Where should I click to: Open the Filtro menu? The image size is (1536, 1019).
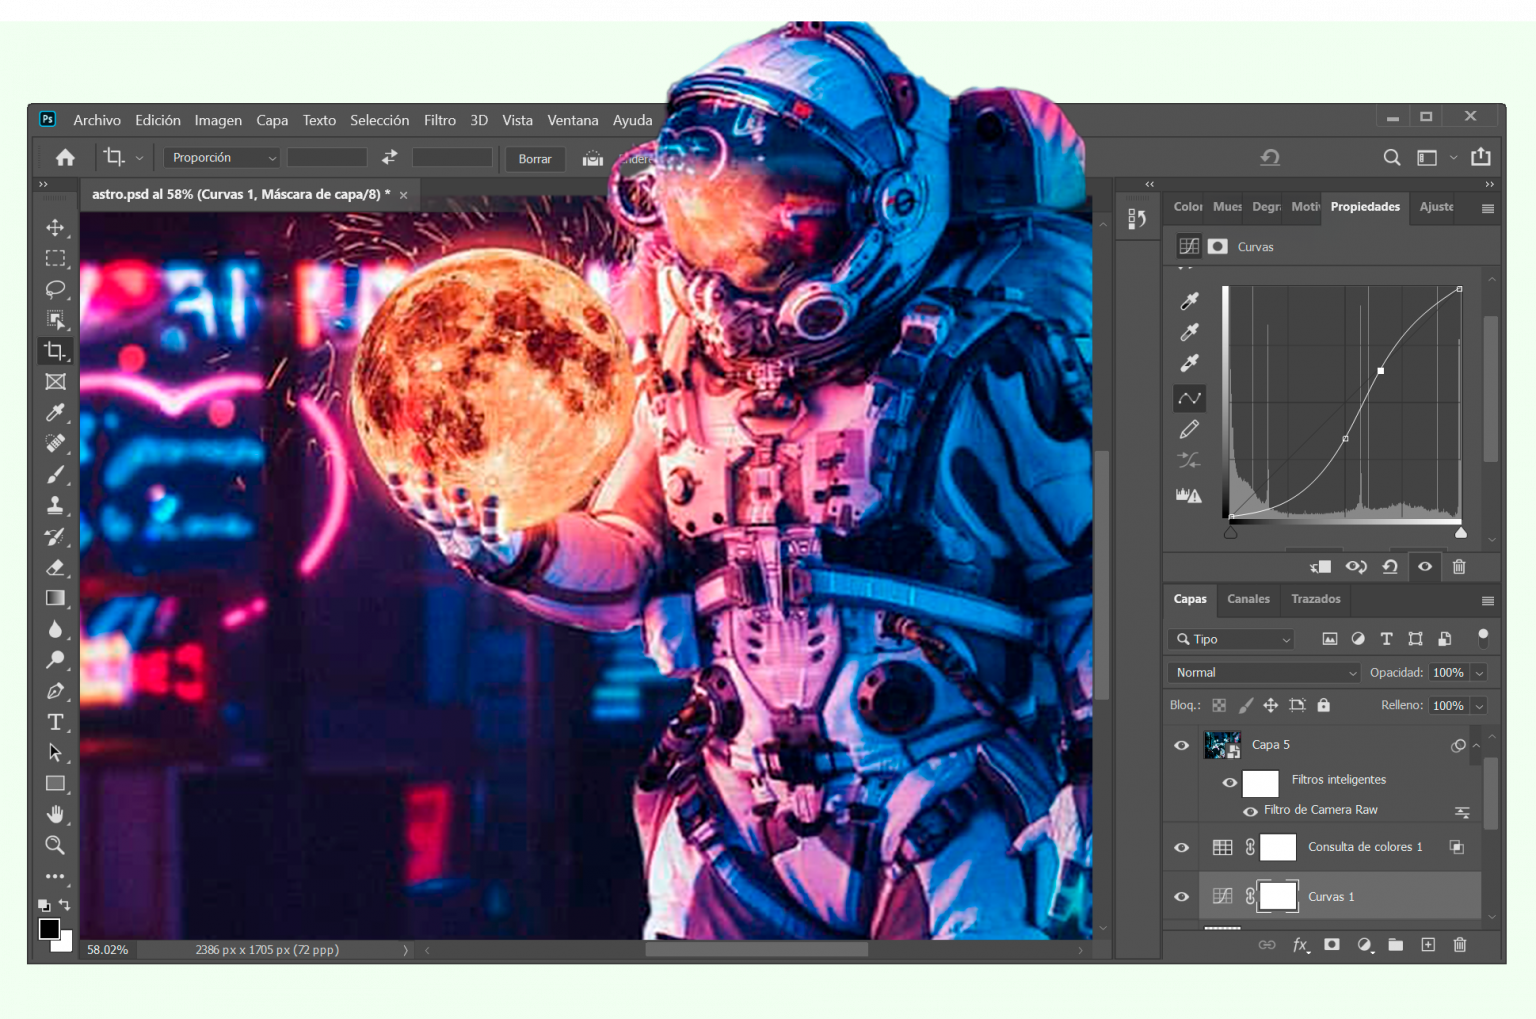(440, 120)
